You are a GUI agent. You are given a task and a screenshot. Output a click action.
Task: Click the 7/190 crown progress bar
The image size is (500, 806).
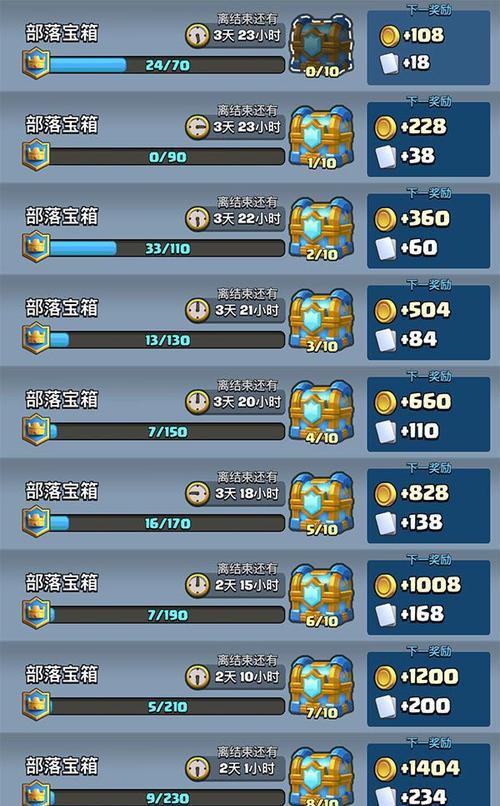point(166,615)
